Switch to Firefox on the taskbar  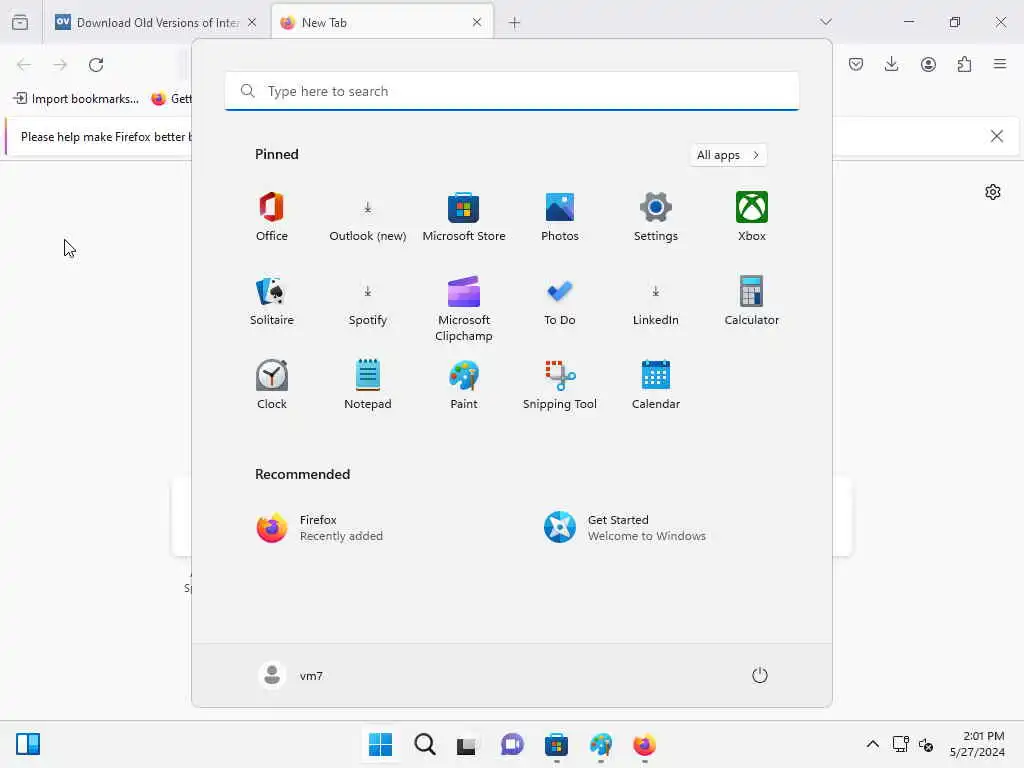pyautogui.click(x=644, y=744)
